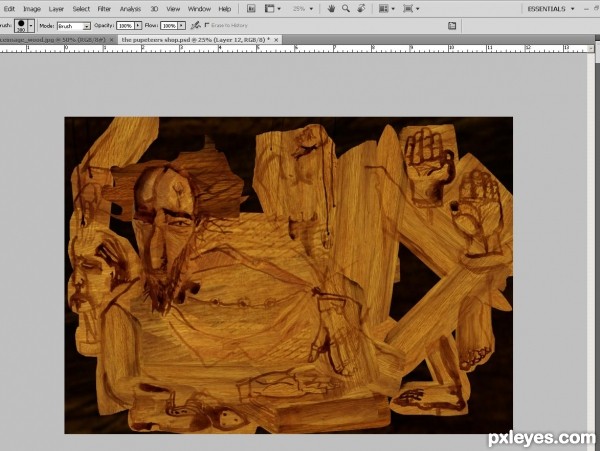This screenshot has height=451, width=600.
Task: Click the Flow value field
Action: pyautogui.click(x=169, y=26)
